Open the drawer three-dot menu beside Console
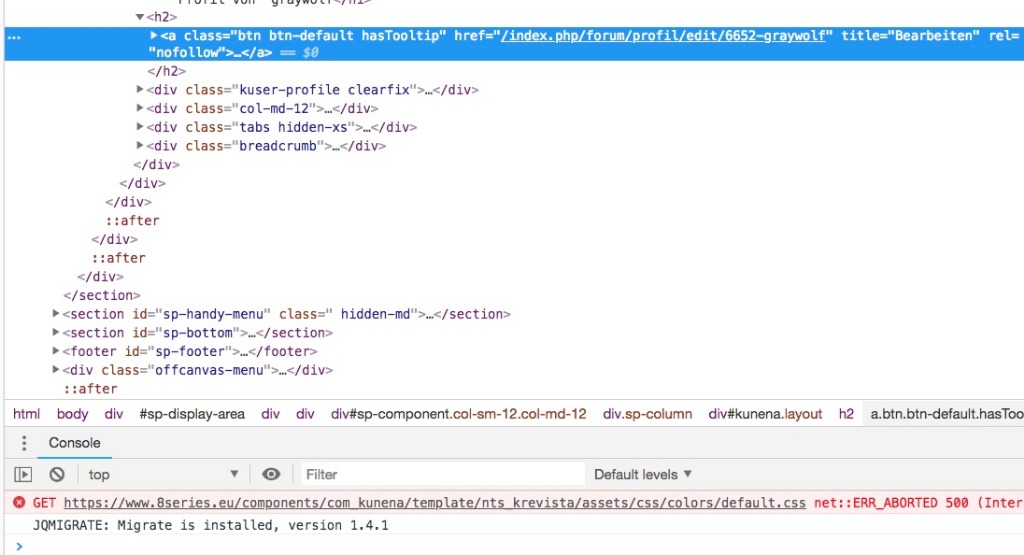The height and width of the screenshot is (555, 1024). pyautogui.click(x=24, y=443)
